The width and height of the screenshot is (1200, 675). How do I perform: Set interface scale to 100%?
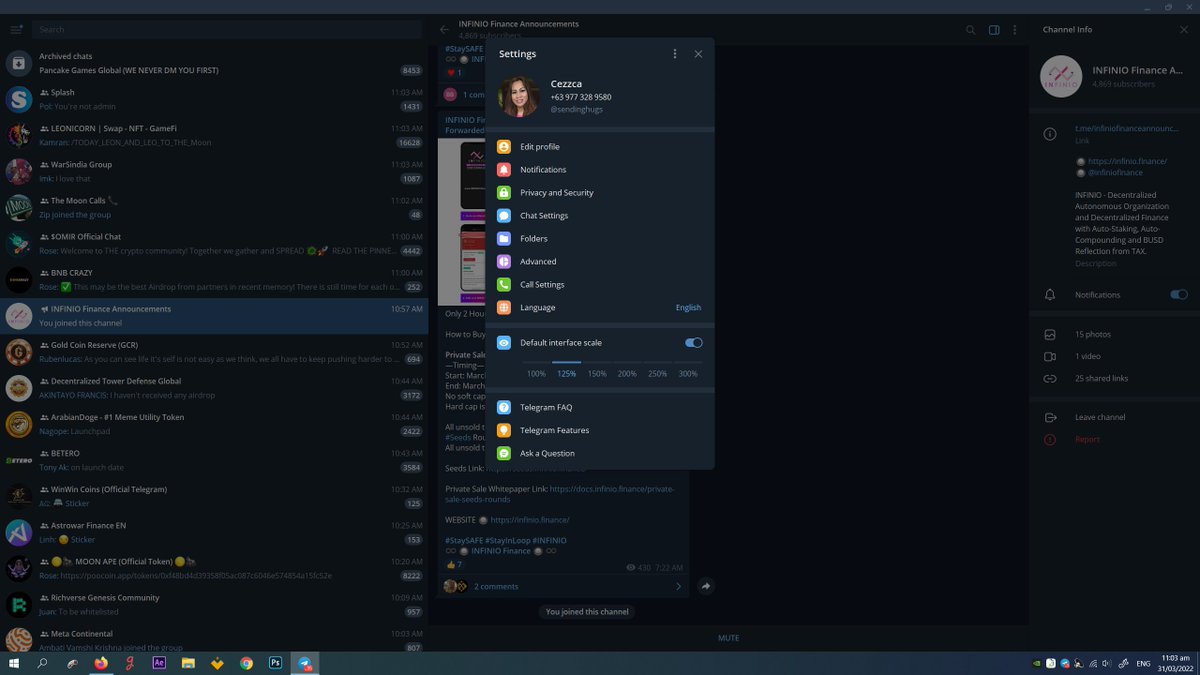coord(536,374)
